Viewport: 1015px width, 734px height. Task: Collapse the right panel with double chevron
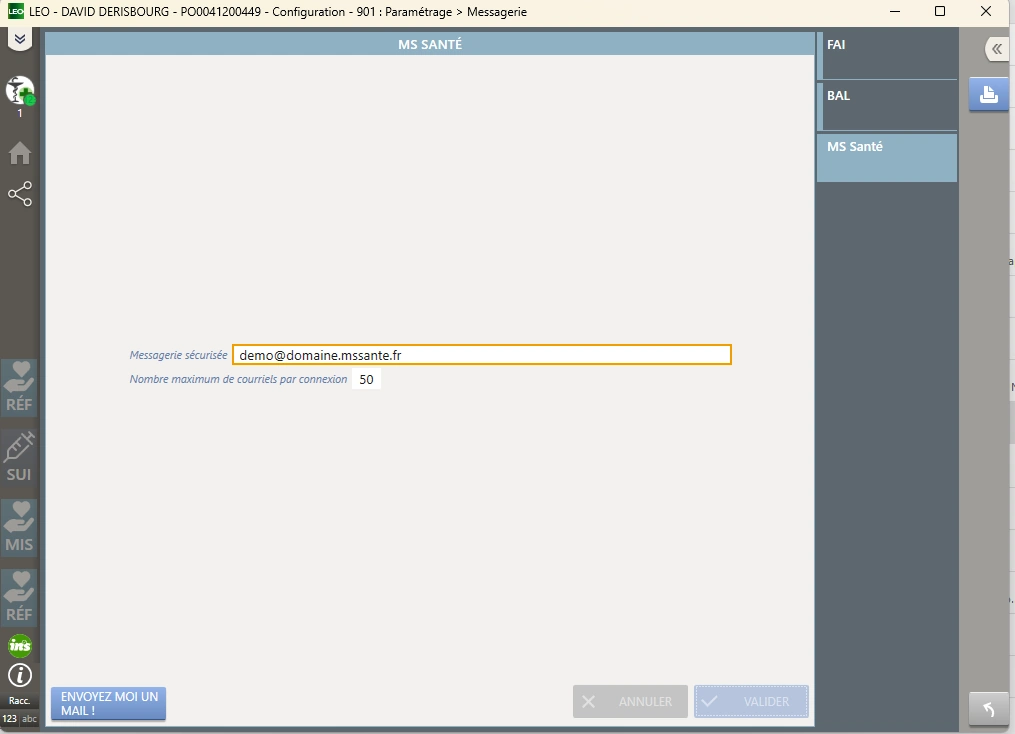[x=996, y=49]
